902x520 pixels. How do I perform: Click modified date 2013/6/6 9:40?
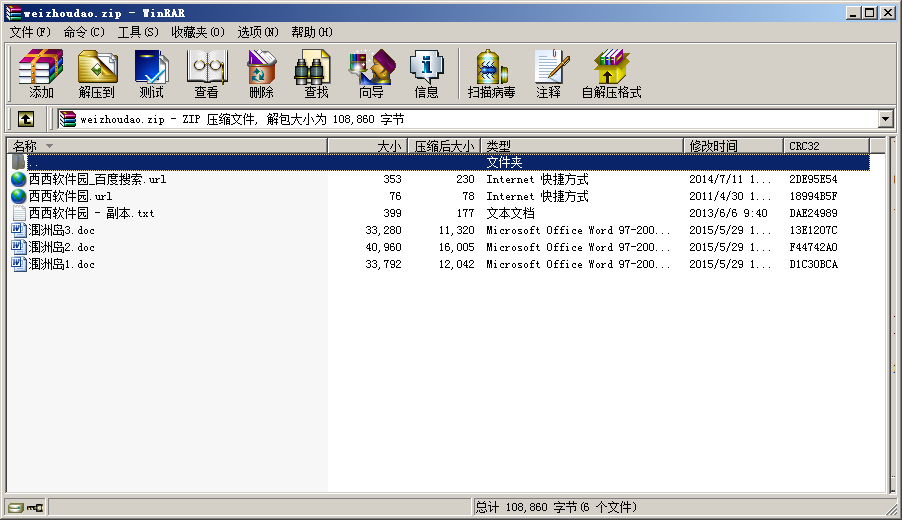click(x=728, y=213)
